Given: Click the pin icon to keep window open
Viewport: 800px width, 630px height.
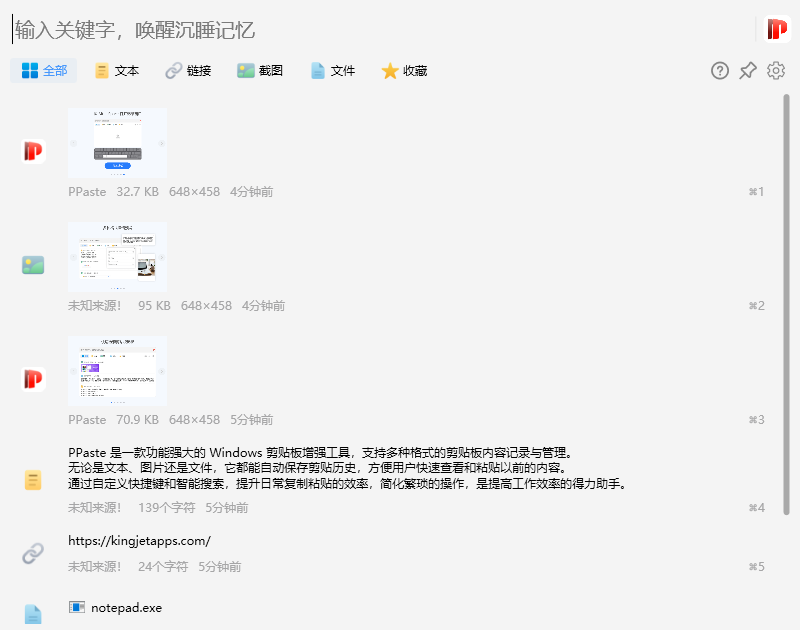Looking at the screenshot, I should coord(747,71).
